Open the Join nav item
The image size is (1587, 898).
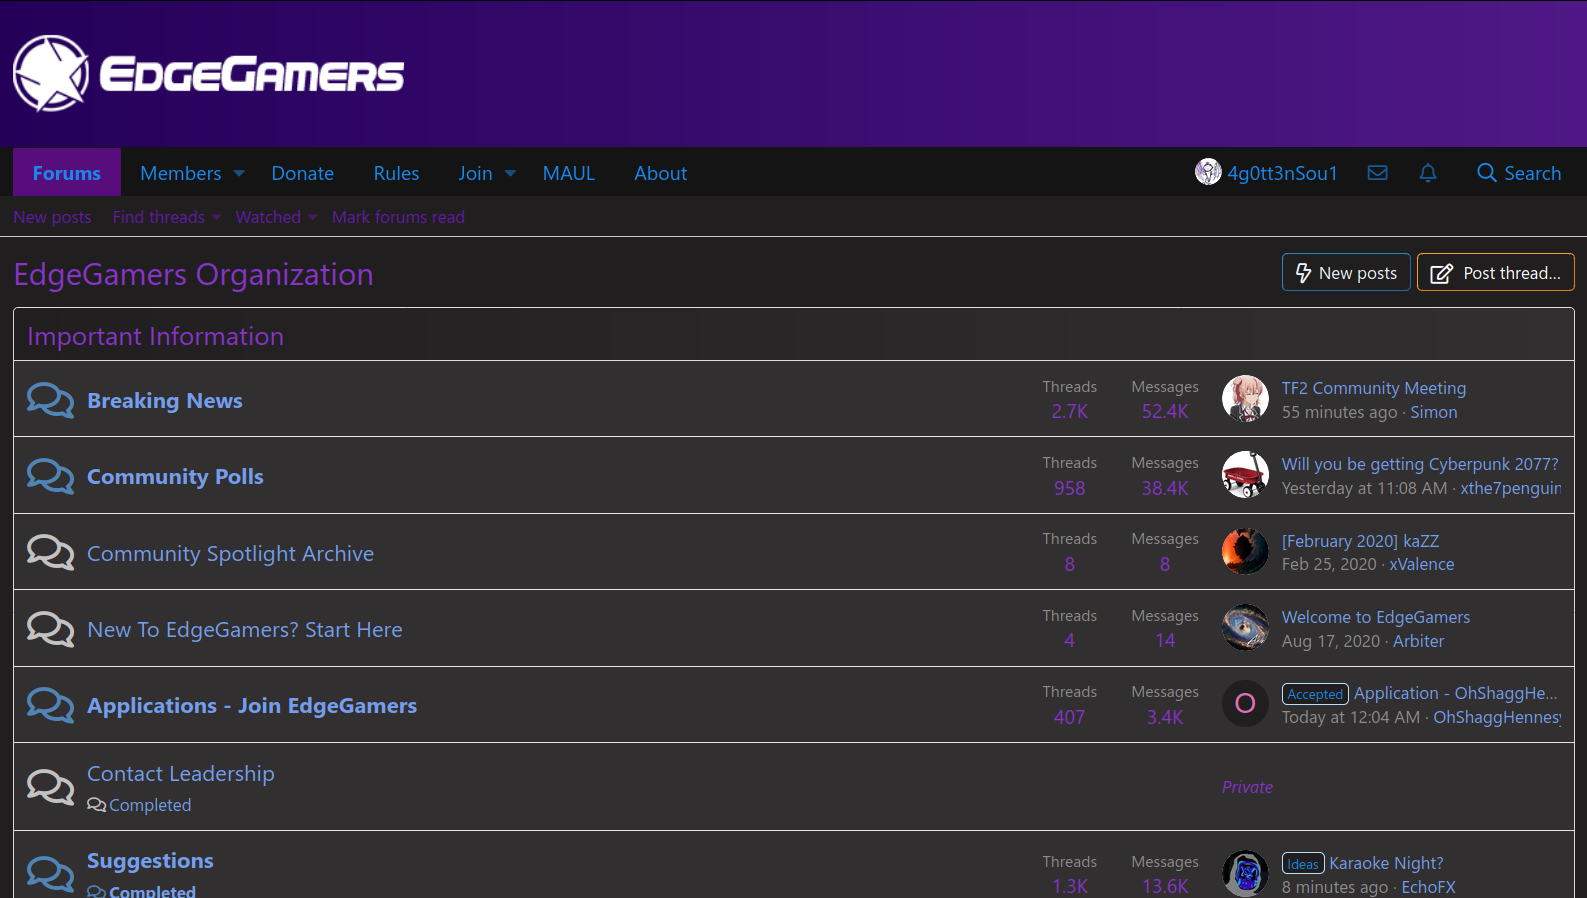pyautogui.click(x=475, y=173)
